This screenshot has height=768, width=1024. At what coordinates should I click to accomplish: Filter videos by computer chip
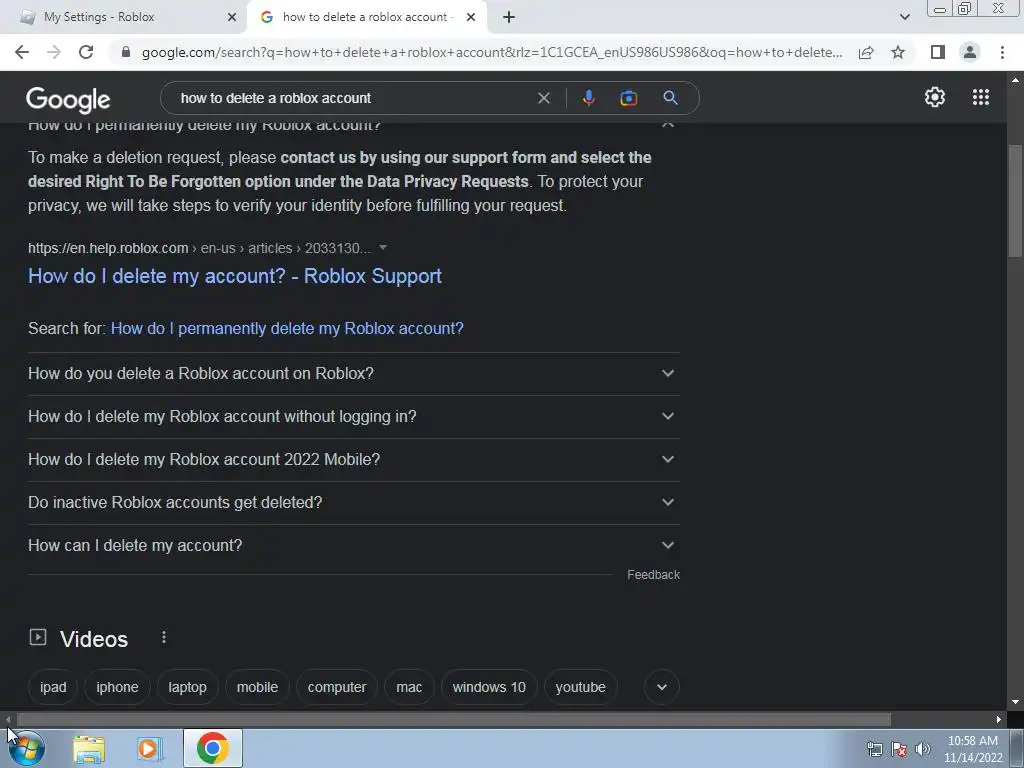pos(337,687)
